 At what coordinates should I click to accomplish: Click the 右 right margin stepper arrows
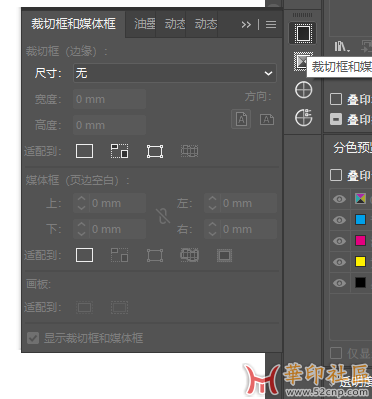(x=212, y=229)
